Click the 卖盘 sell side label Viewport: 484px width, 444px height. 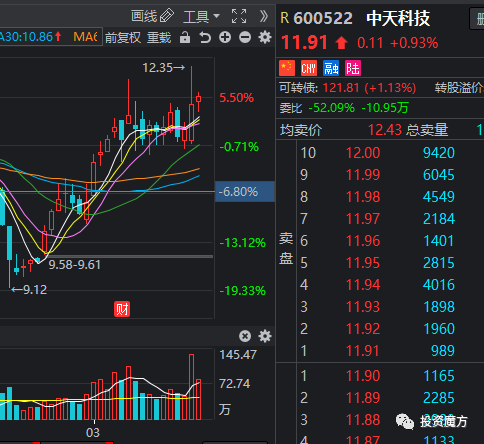coord(286,248)
